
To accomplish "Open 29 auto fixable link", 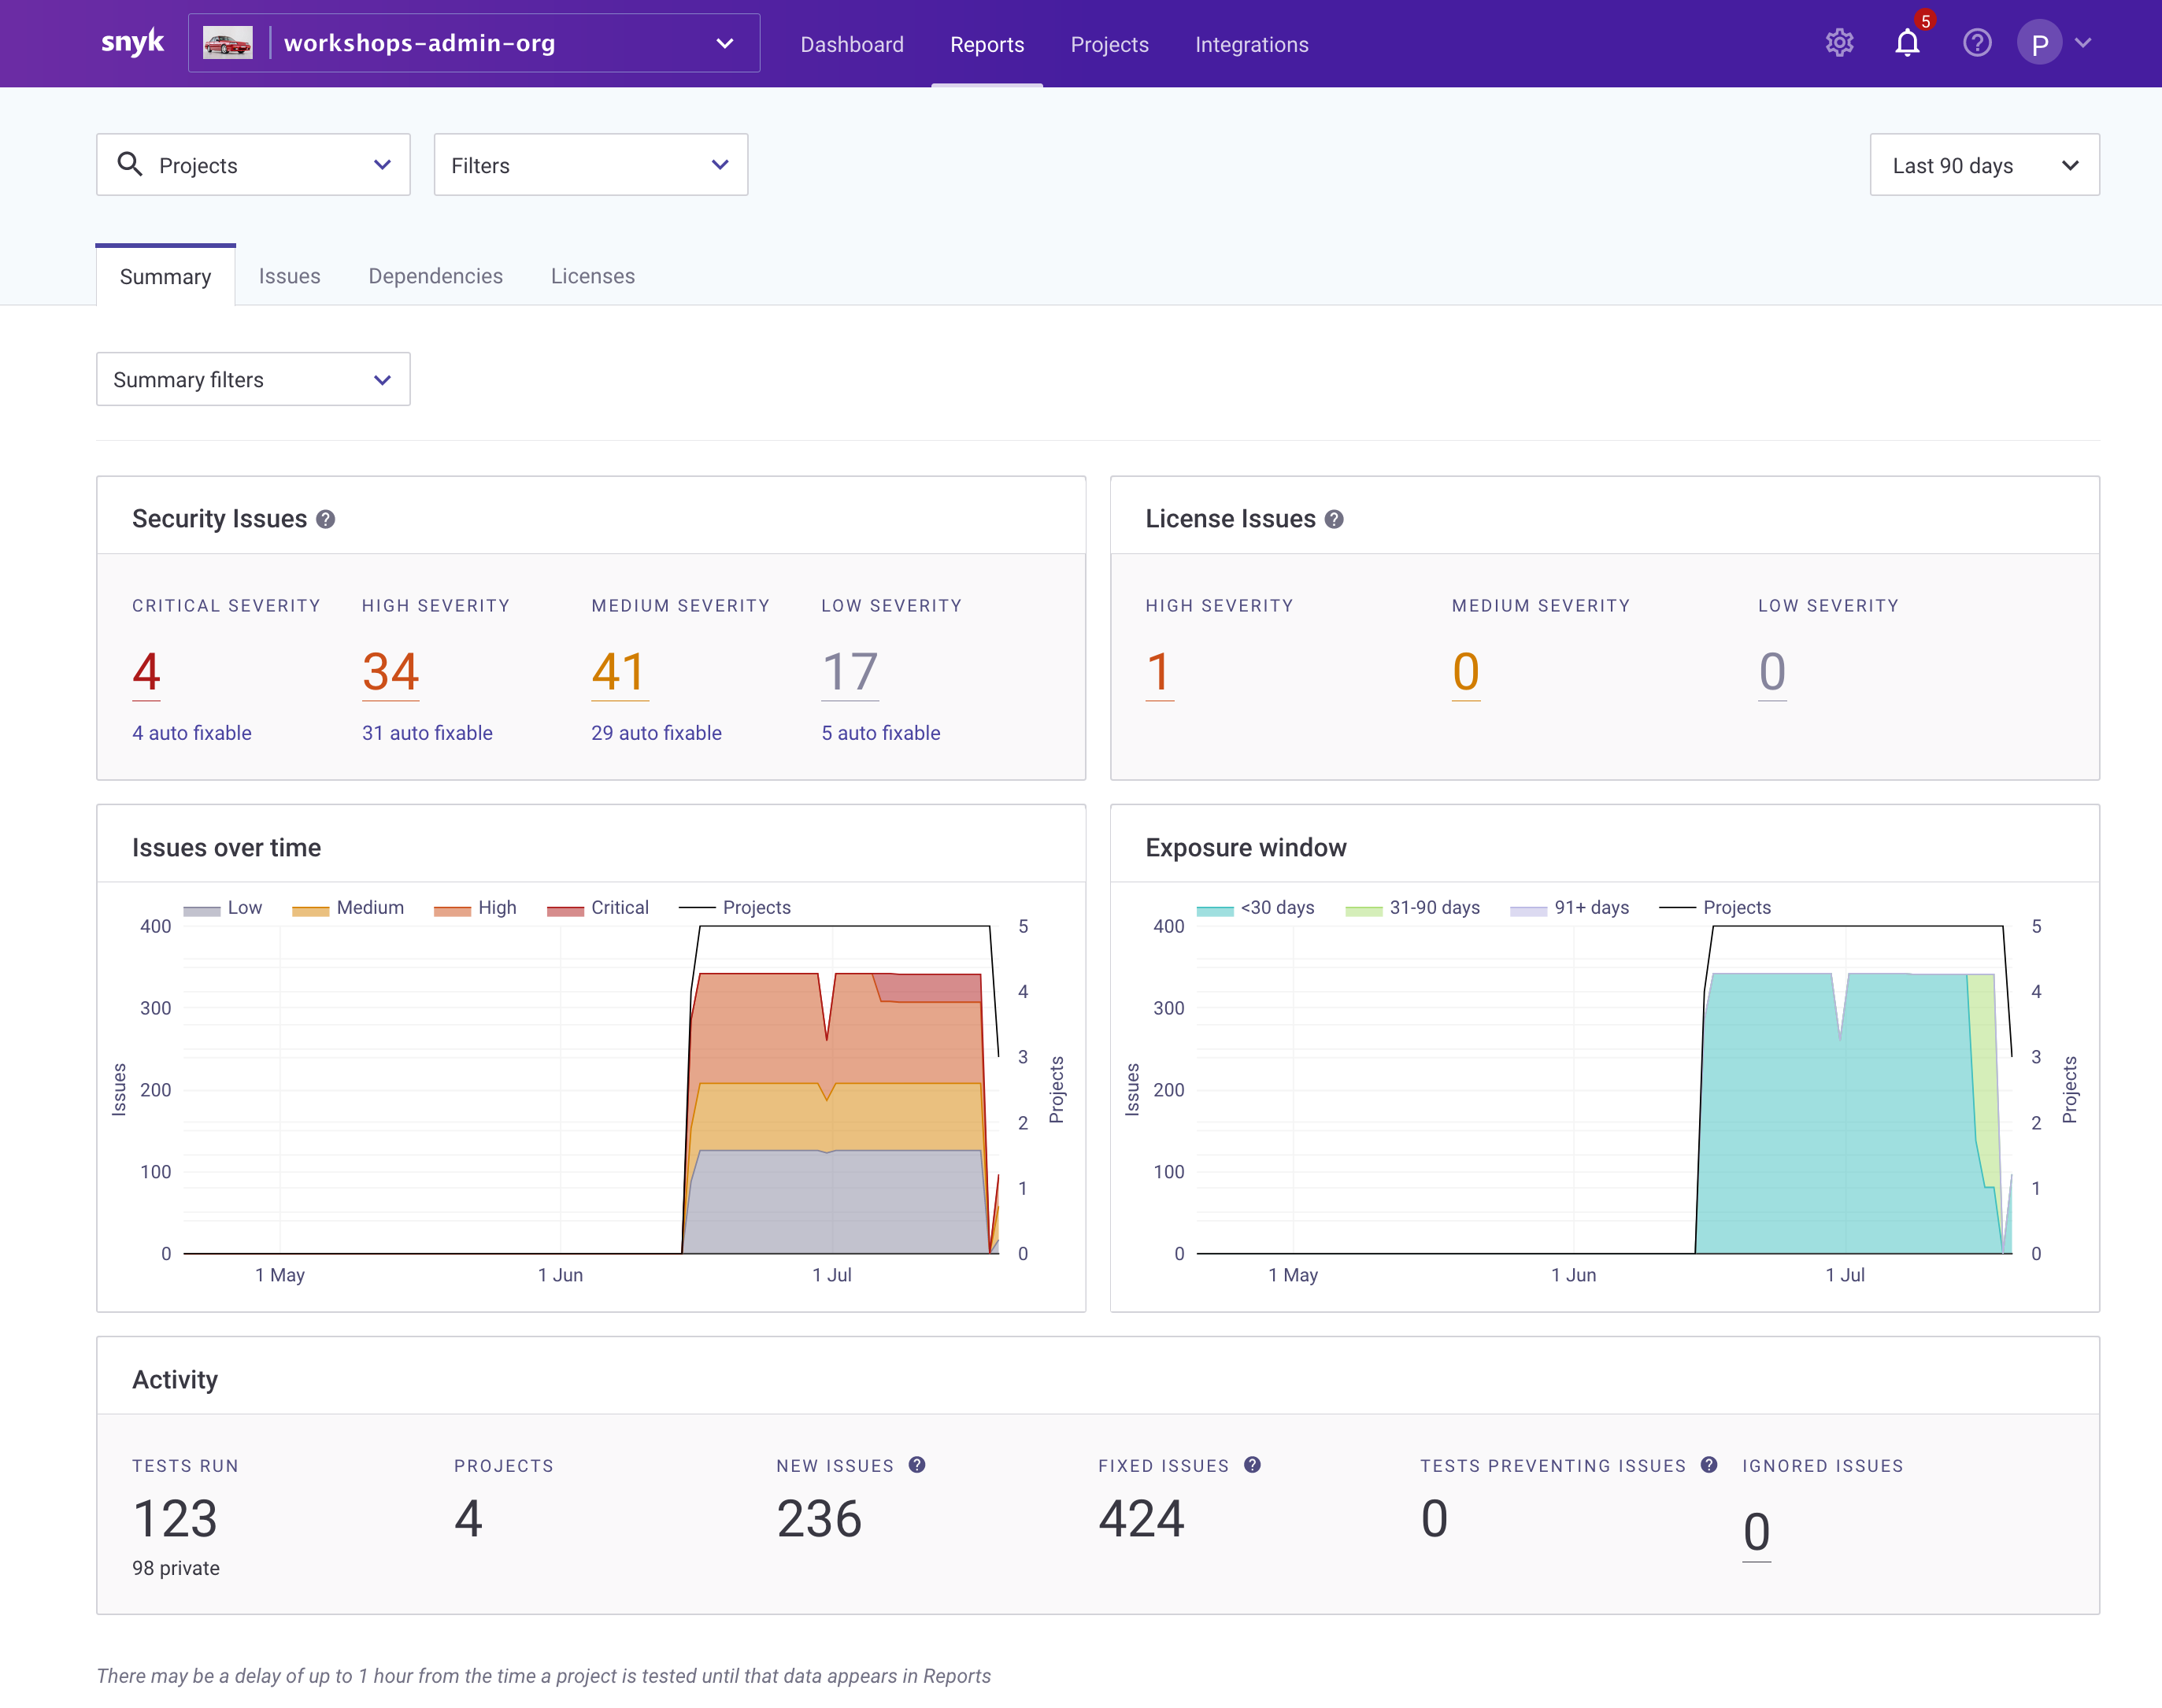I will (x=656, y=733).
